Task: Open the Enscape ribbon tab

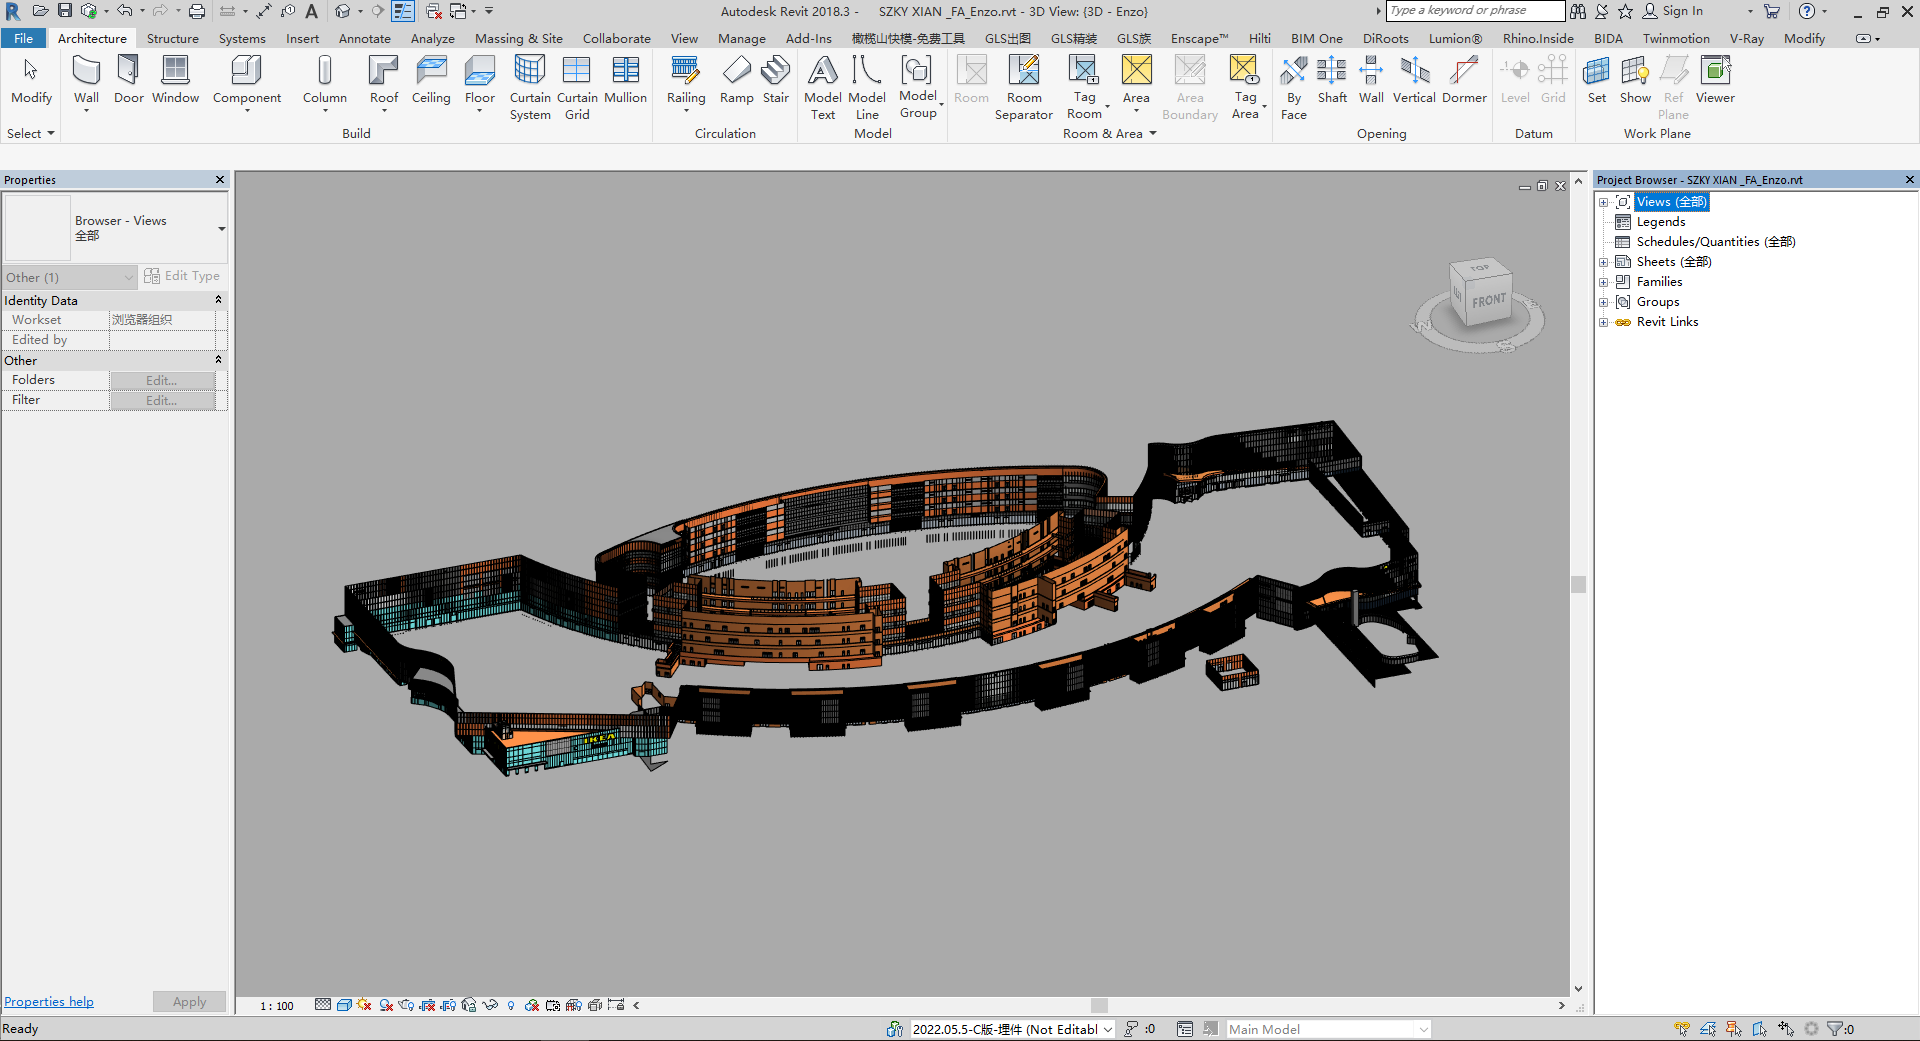Action: [x=1199, y=39]
